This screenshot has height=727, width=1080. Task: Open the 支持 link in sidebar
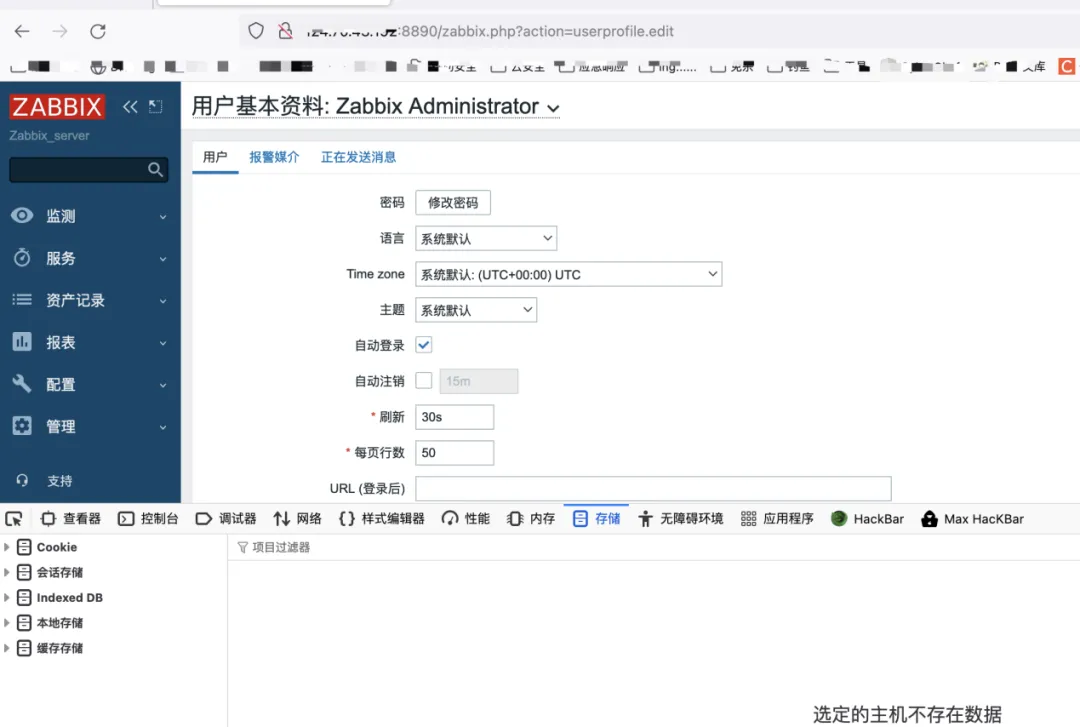pyautogui.click(x=59, y=481)
